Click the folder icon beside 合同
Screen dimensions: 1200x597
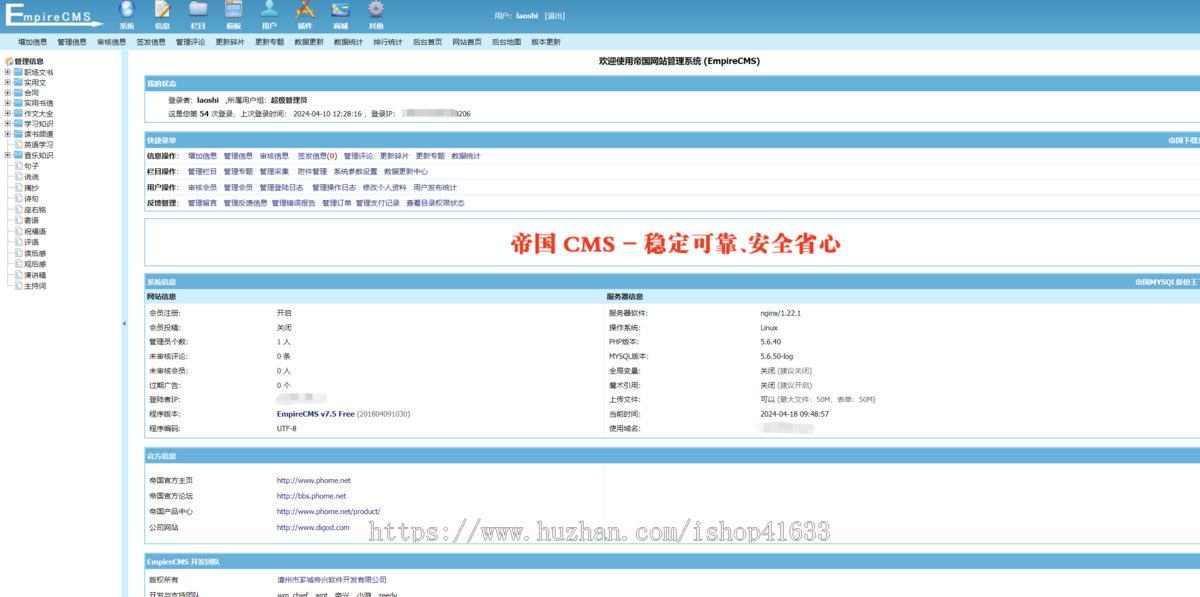pyautogui.click(x=18, y=92)
